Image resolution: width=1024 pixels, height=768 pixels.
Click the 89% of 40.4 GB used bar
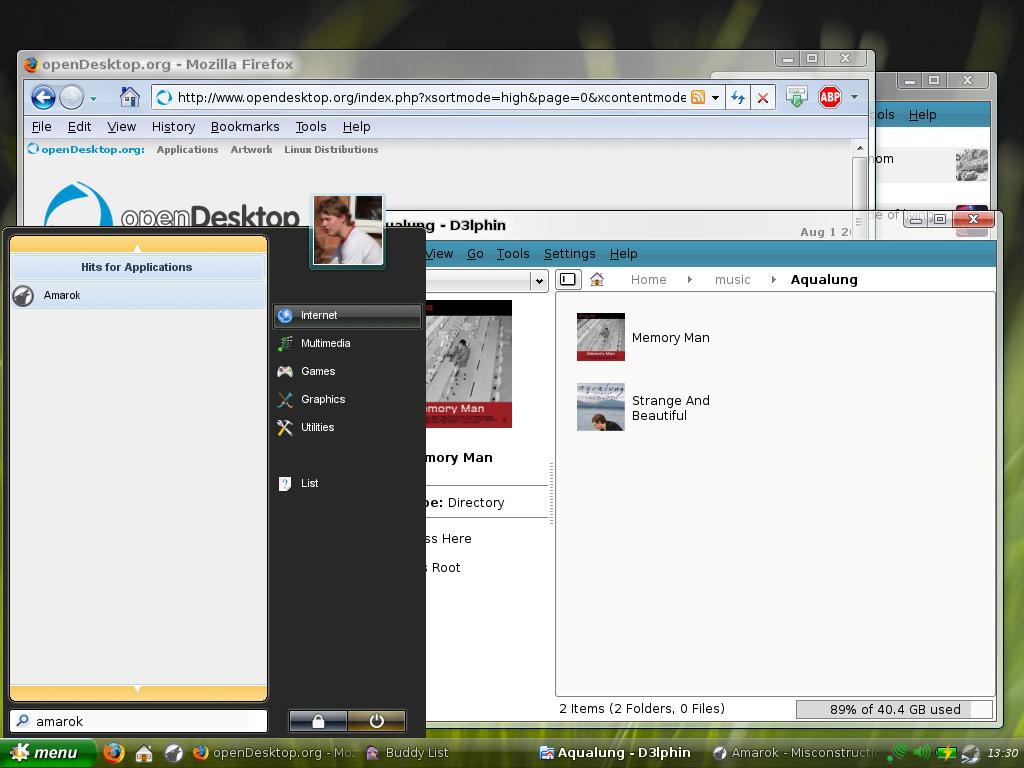click(895, 709)
